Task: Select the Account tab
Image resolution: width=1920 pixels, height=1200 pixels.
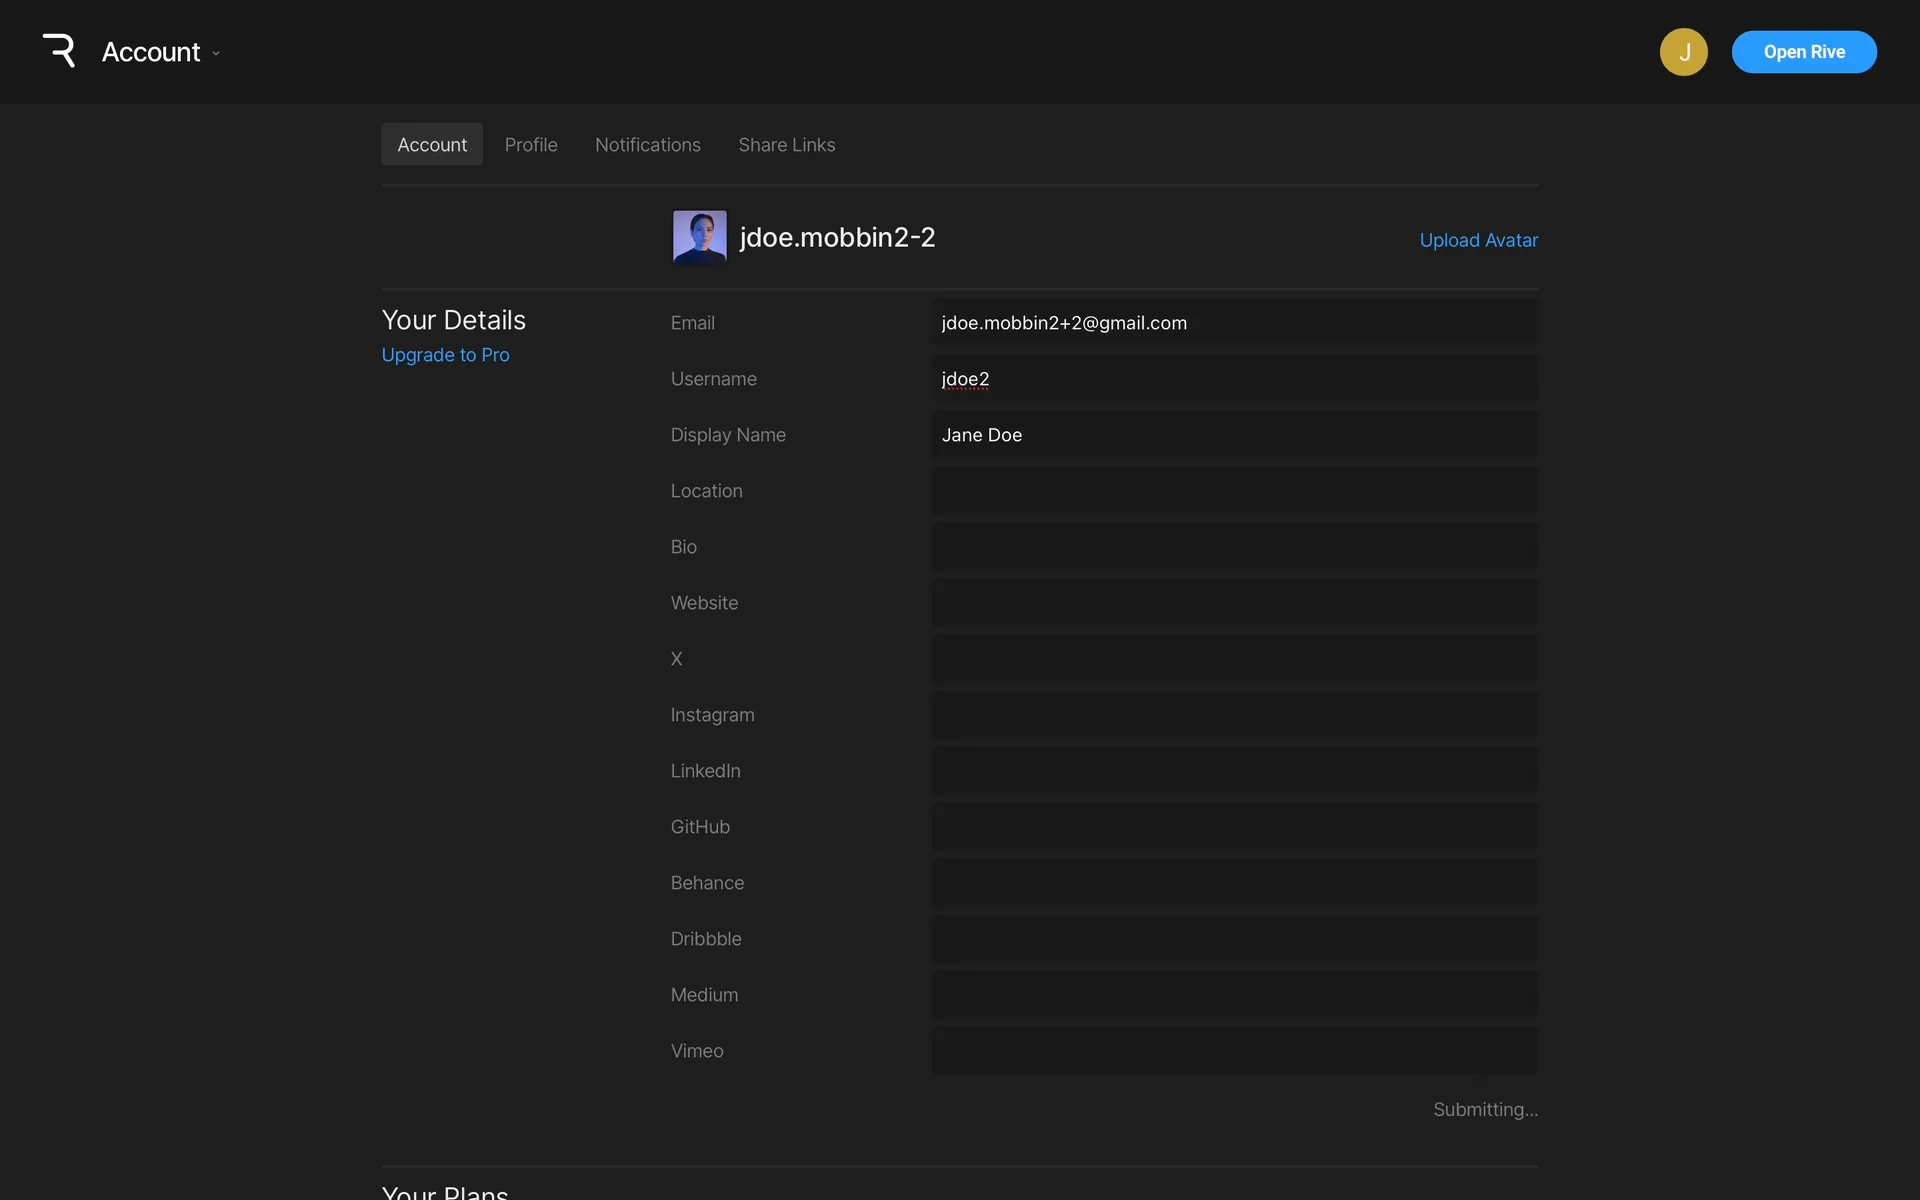Action: pos(432,145)
